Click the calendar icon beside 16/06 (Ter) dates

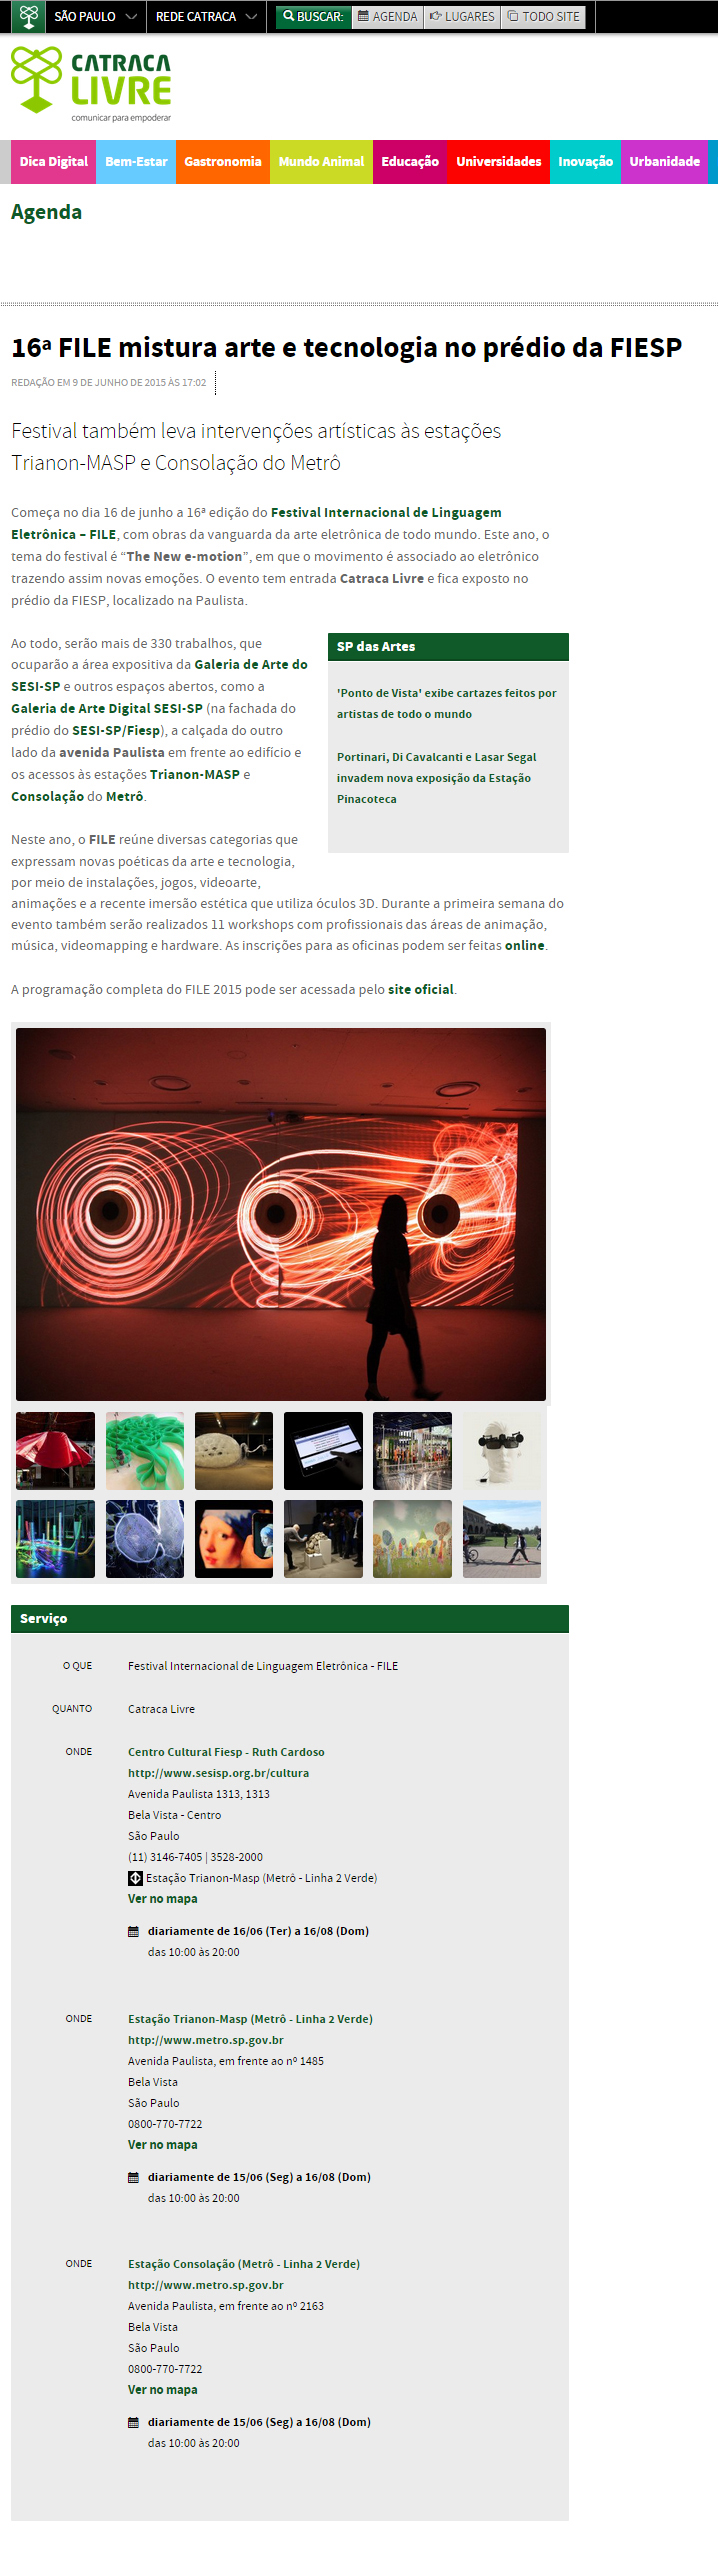click(134, 1931)
